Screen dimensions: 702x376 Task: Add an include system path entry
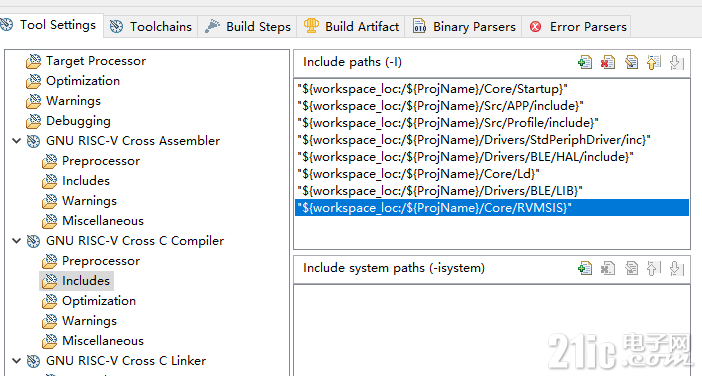click(585, 268)
